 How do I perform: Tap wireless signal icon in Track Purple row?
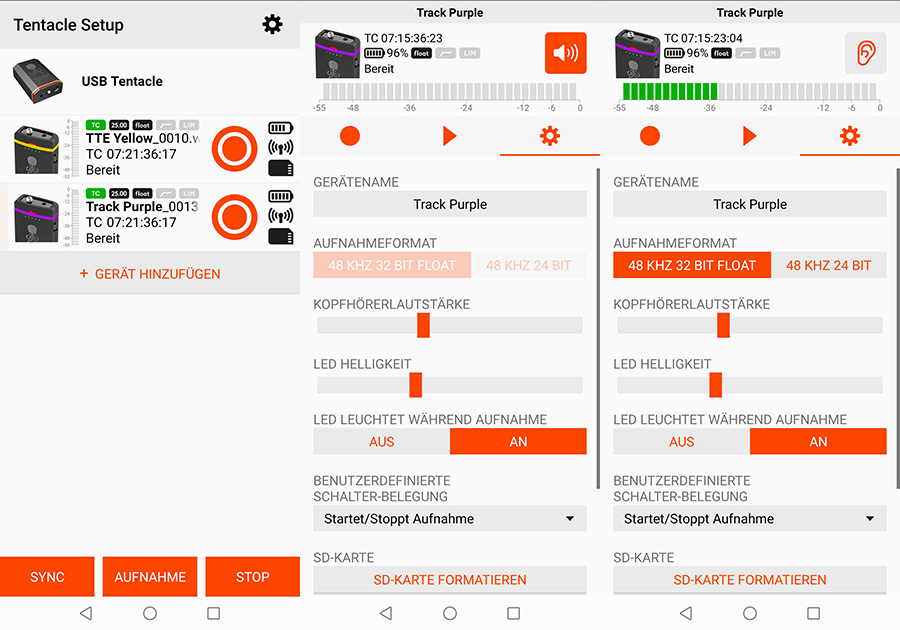click(280, 216)
